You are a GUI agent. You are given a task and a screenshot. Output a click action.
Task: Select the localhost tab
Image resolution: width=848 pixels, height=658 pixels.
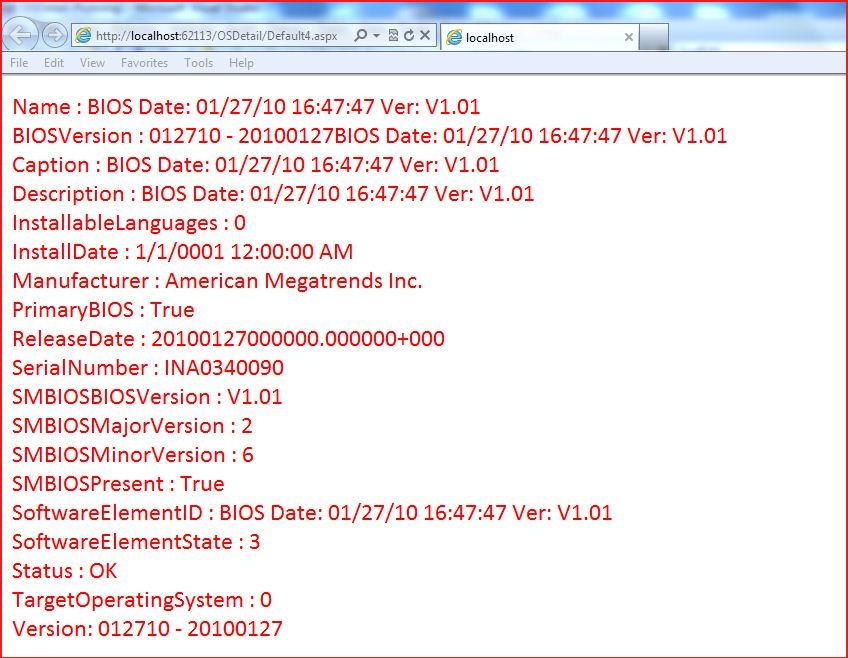[539, 37]
